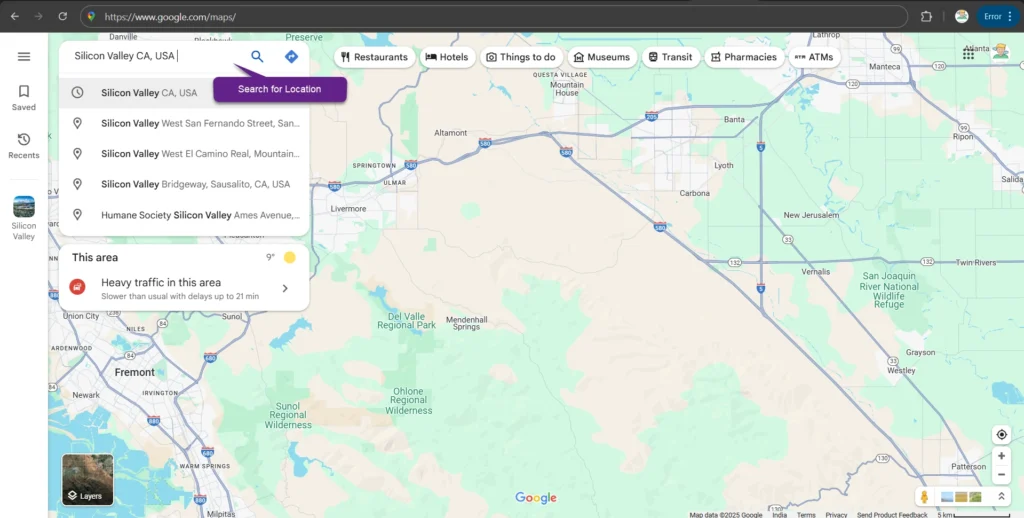Click the browser address bar URL
The image size is (1024, 518).
[x=170, y=17]
